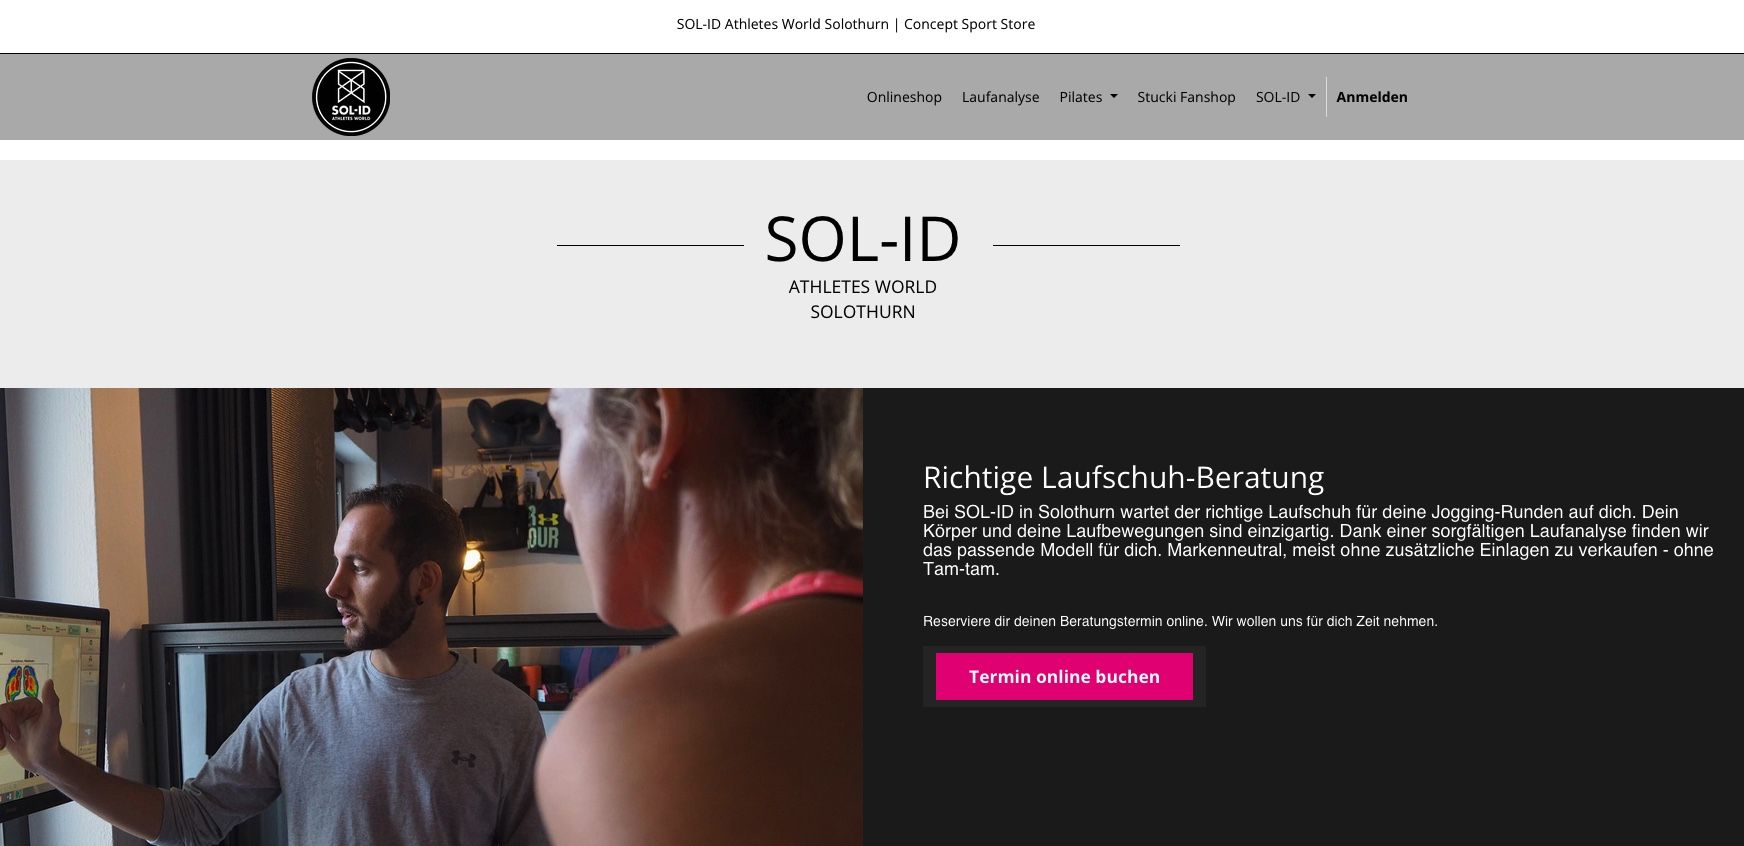Click the large SOL-ID headline

point(863,239)
